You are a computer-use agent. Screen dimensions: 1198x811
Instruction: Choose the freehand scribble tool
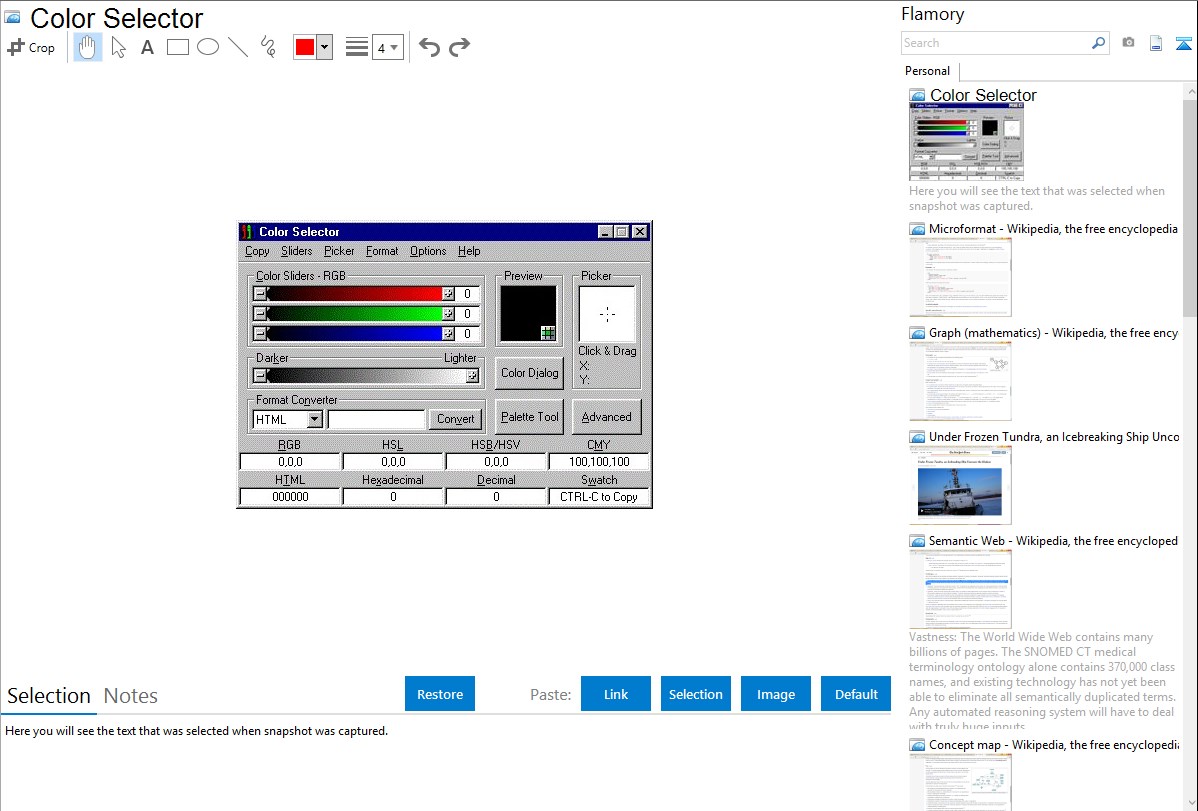[x=267, y=47]
